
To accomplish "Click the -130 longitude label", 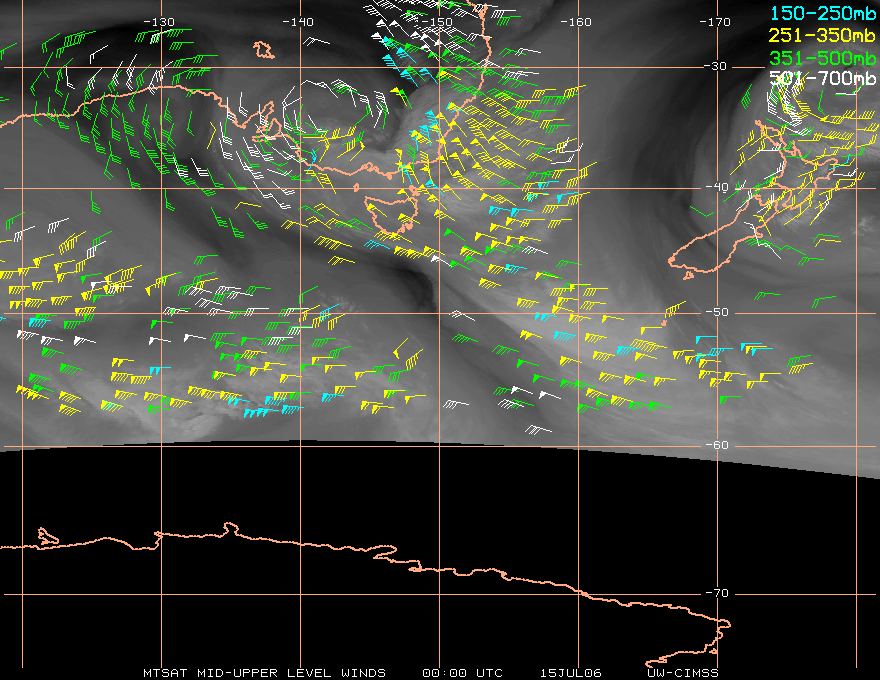I will [x=159, y=22].
